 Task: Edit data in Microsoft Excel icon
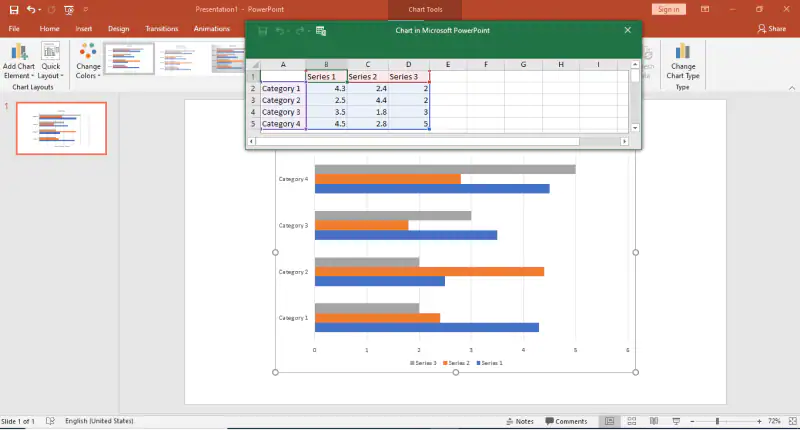tap(321, 31)
